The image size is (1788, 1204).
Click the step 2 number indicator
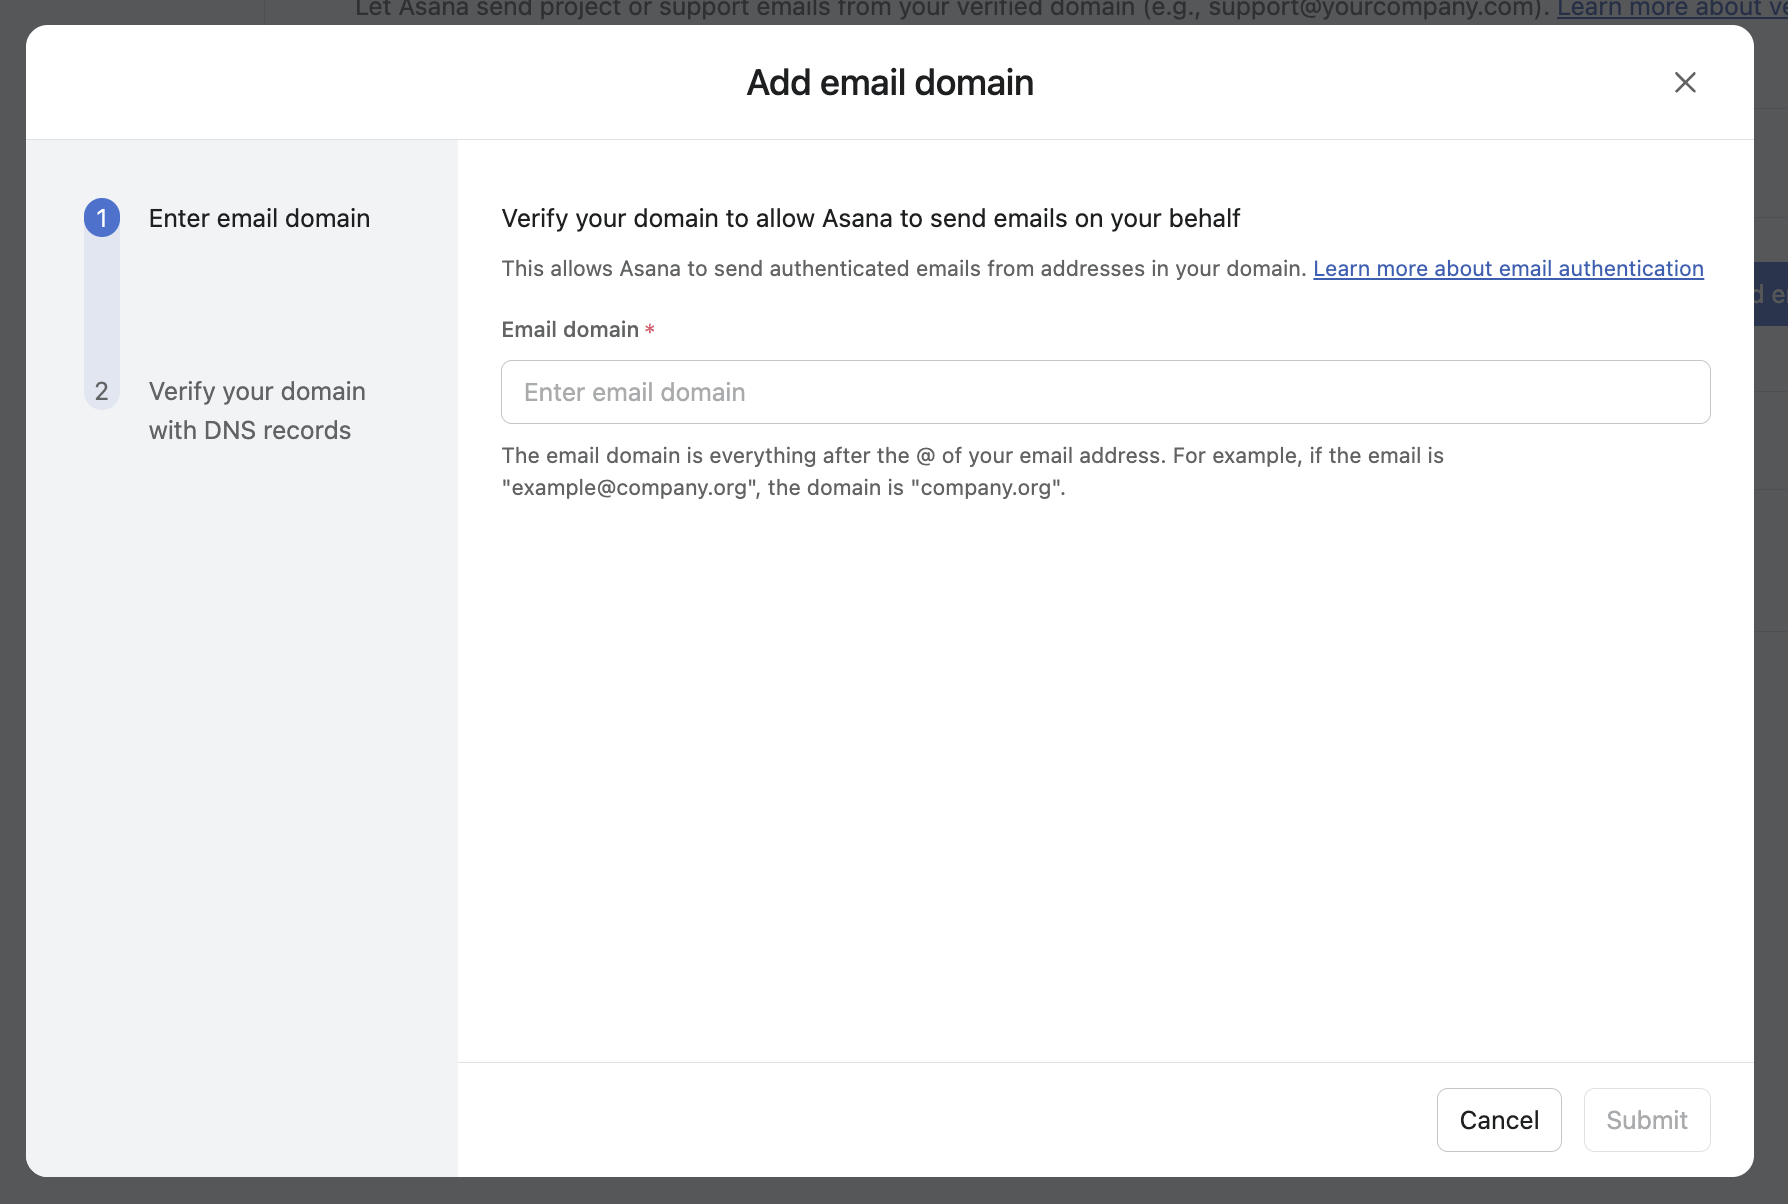102,391
